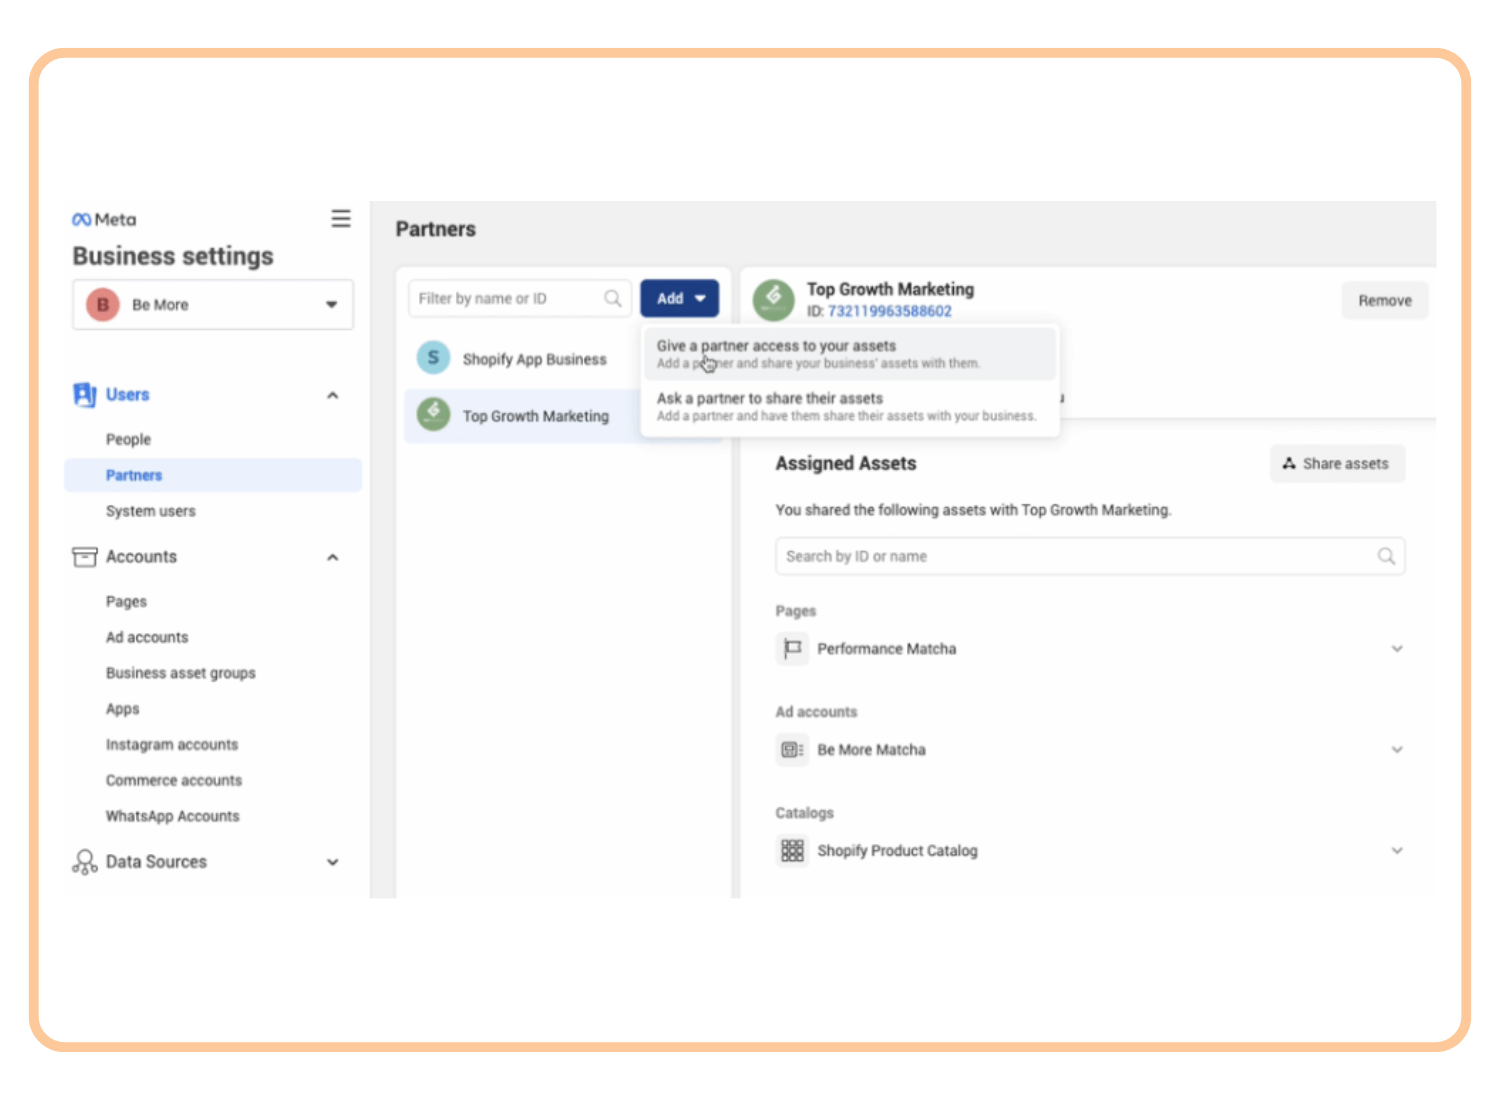Click the Data Sources icon
Viewport: 1500px width, 1100px height.
(x=84, y=862)
